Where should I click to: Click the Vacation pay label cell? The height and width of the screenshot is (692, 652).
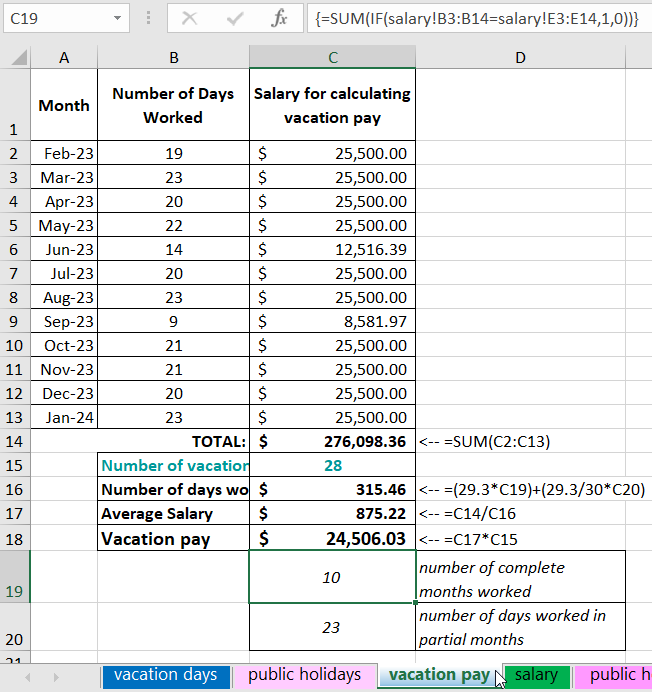[x=173, y=538]
